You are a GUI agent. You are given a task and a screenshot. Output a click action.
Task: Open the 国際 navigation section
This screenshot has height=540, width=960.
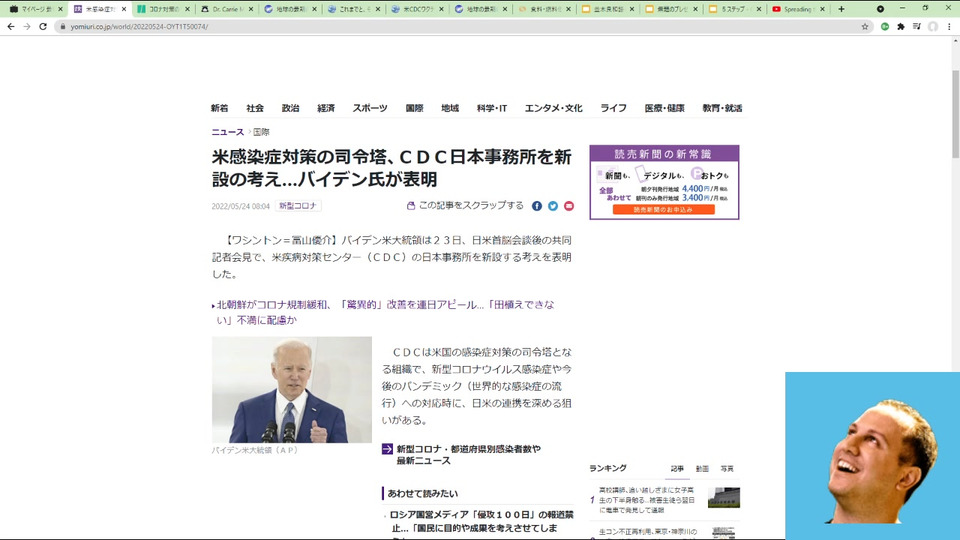414,108
